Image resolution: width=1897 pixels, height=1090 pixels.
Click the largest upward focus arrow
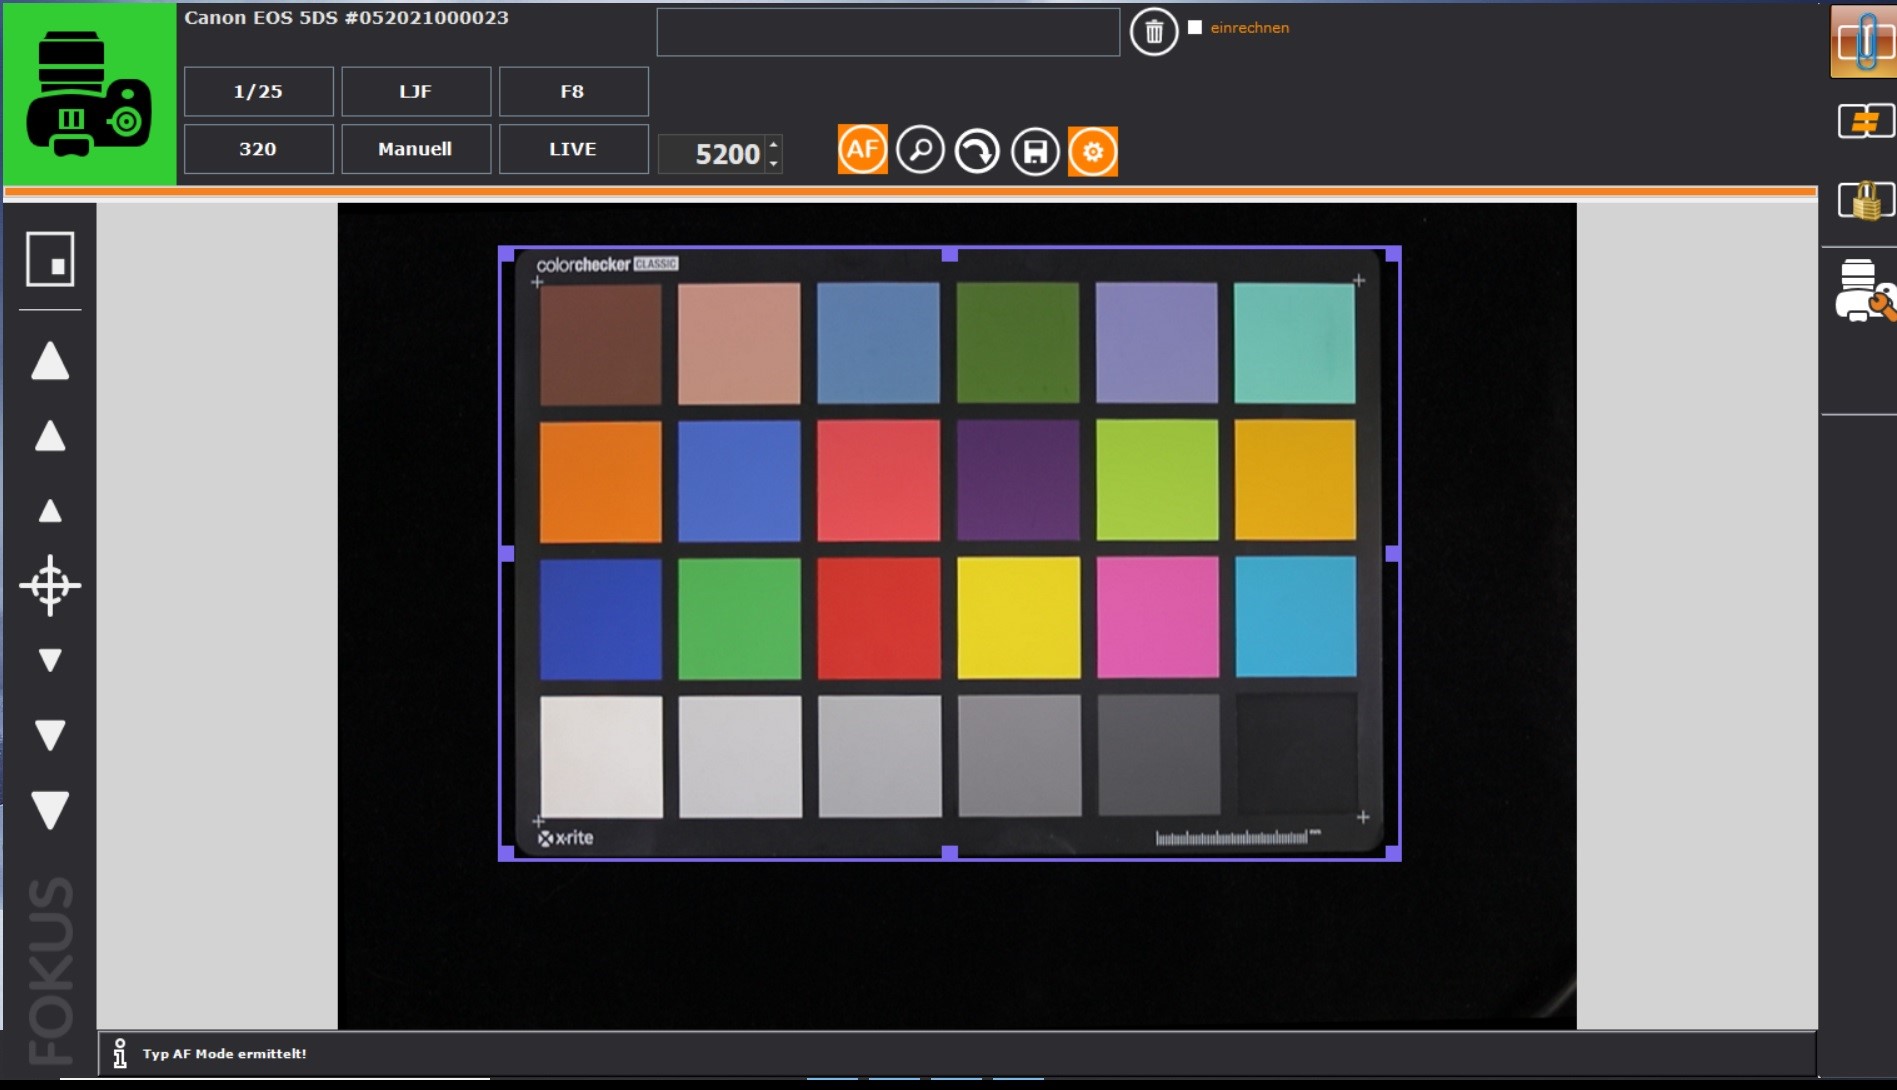point(50,361)
